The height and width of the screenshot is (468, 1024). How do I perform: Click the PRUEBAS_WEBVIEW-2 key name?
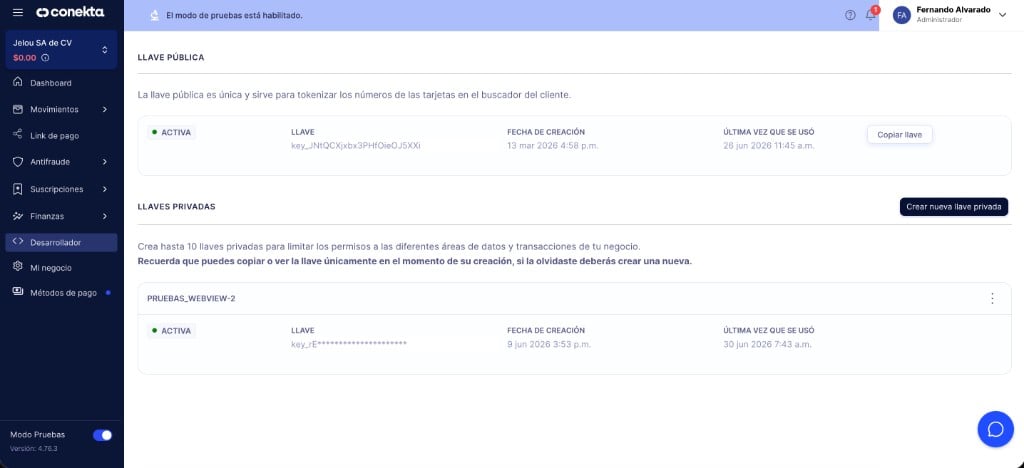click(x=191, y=298)
